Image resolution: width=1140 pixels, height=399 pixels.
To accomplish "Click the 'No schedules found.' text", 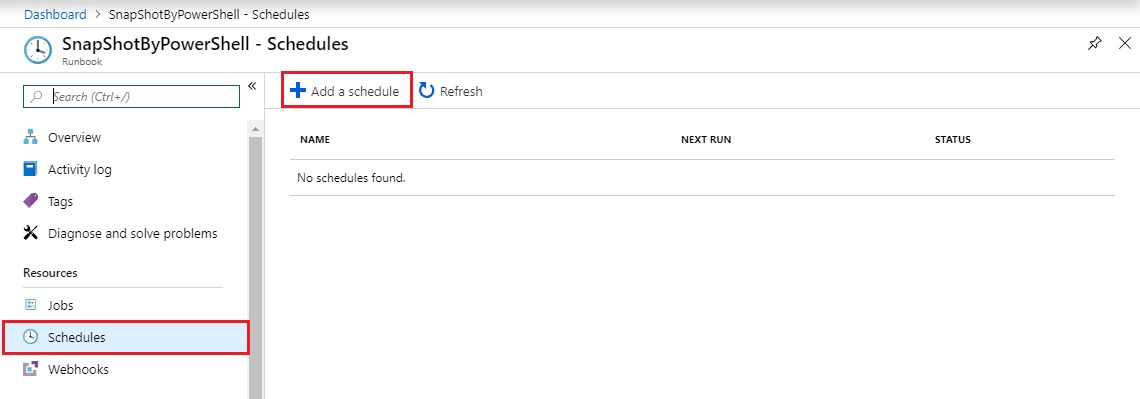I will [x=351, y=177].
